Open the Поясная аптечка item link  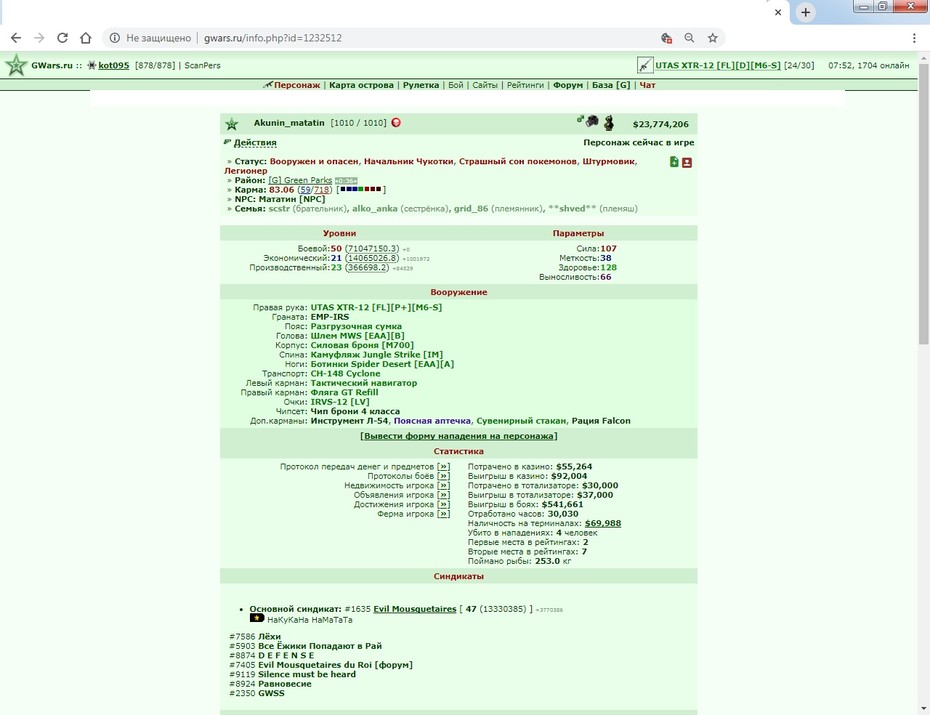432,421
